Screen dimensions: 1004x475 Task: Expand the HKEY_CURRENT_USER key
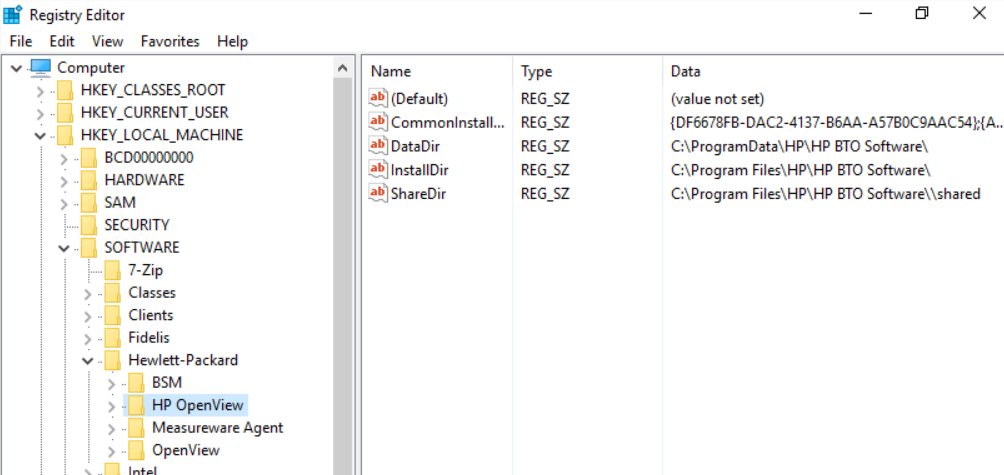click(40, 113)
